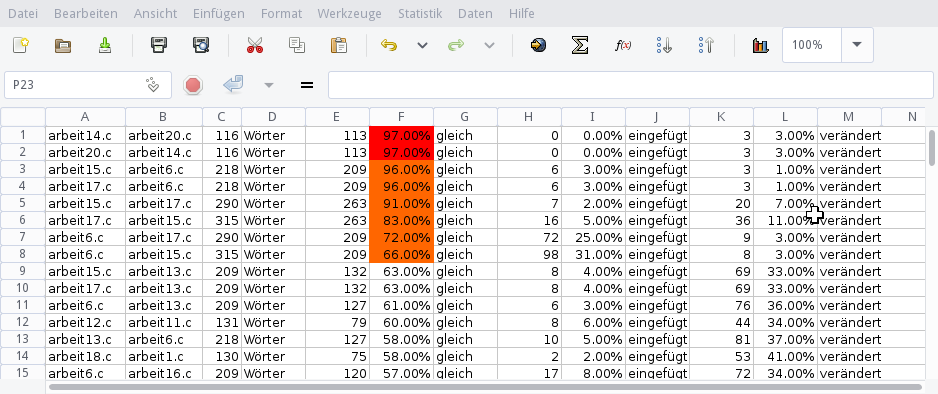Select cell 315 in row 6
The width and height of the screenshot is (938, 394).
click(x=222, y=220)
